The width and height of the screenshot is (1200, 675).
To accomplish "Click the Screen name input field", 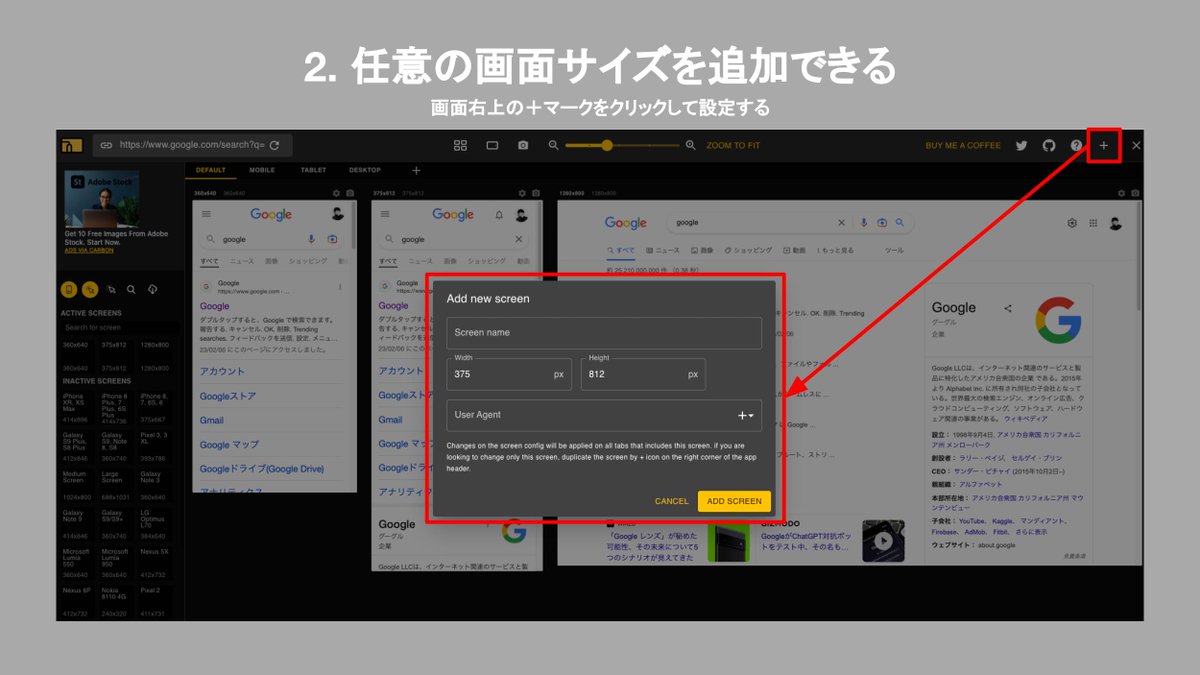I will click(x=604, y=333).
